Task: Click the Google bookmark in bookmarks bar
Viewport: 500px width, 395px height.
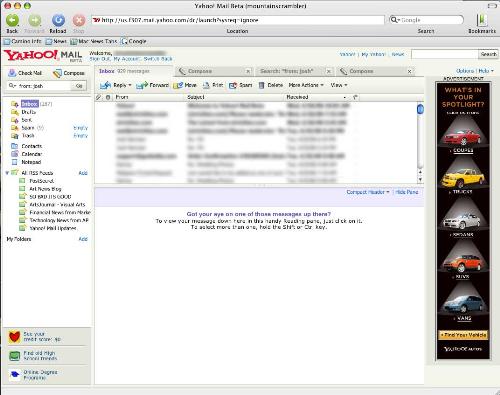Action: click(x=134, y=41)
